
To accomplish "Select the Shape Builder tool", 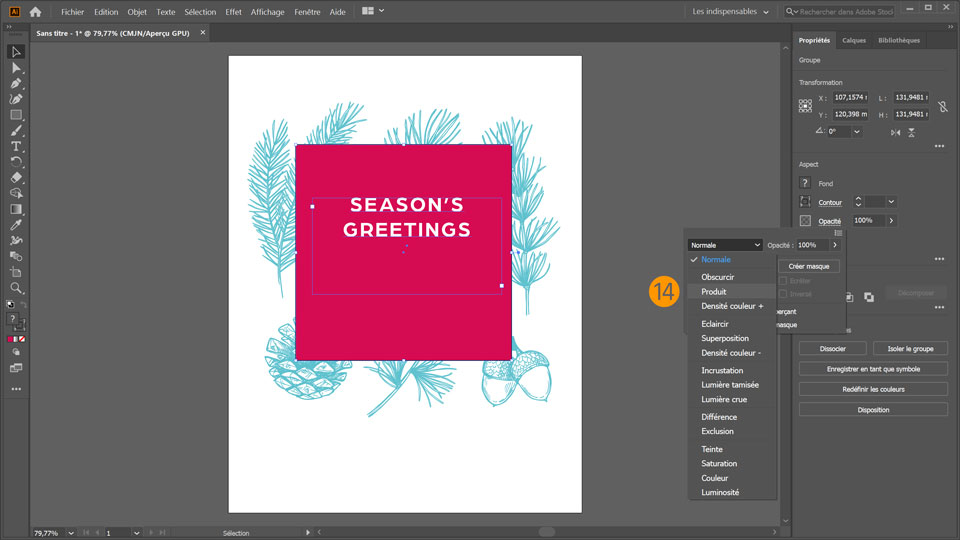I will click(x=16, y=193).
